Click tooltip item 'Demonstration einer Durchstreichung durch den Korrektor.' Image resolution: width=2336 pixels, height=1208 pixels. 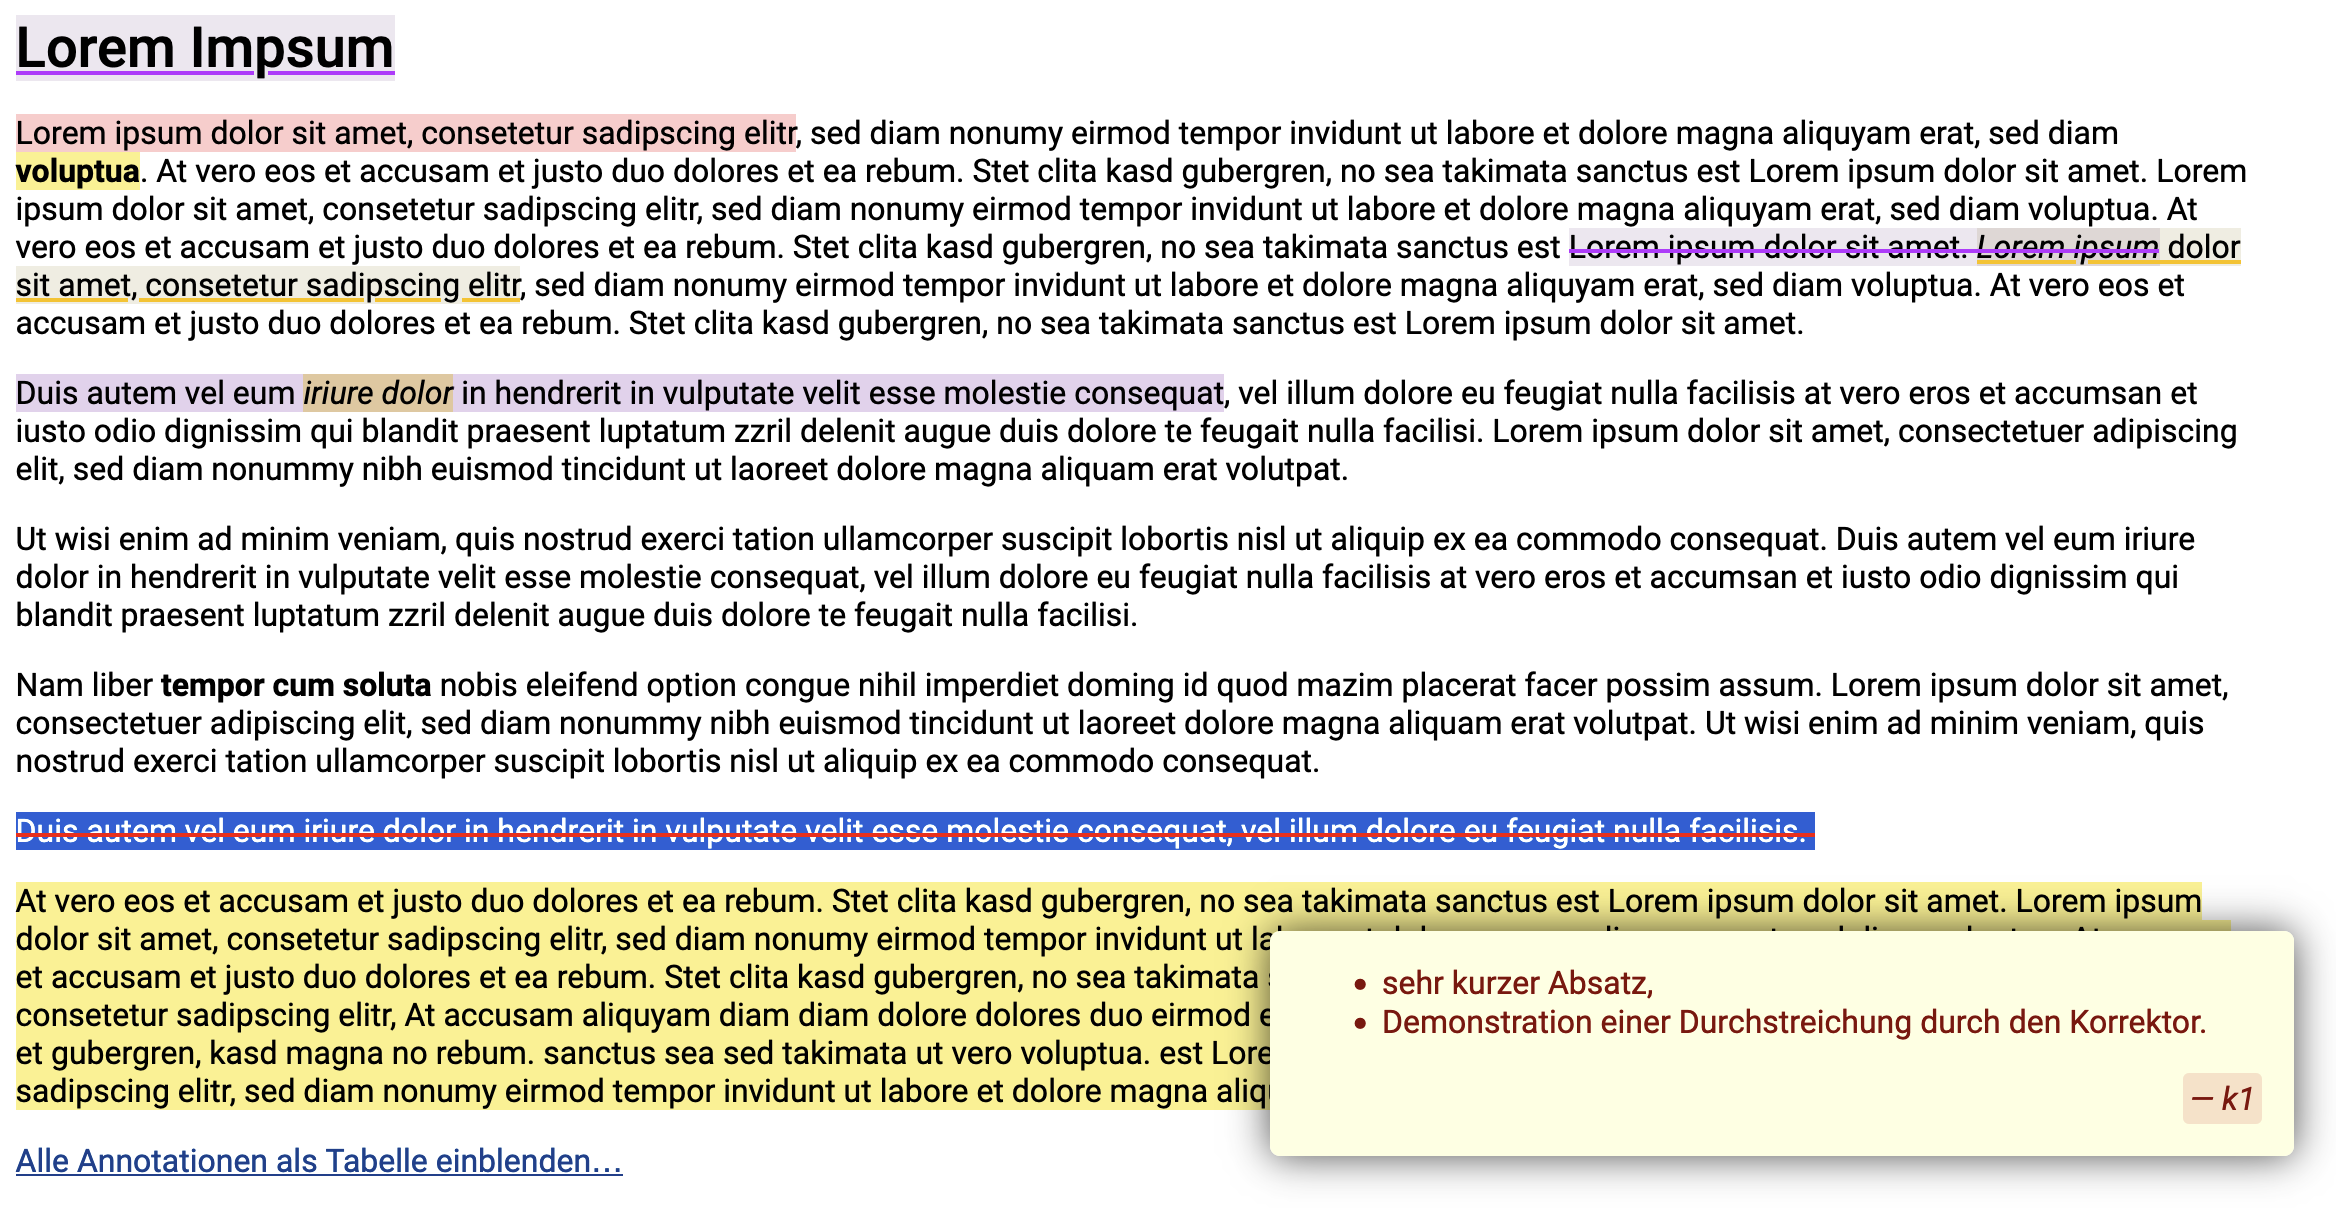(1794, 1022)
